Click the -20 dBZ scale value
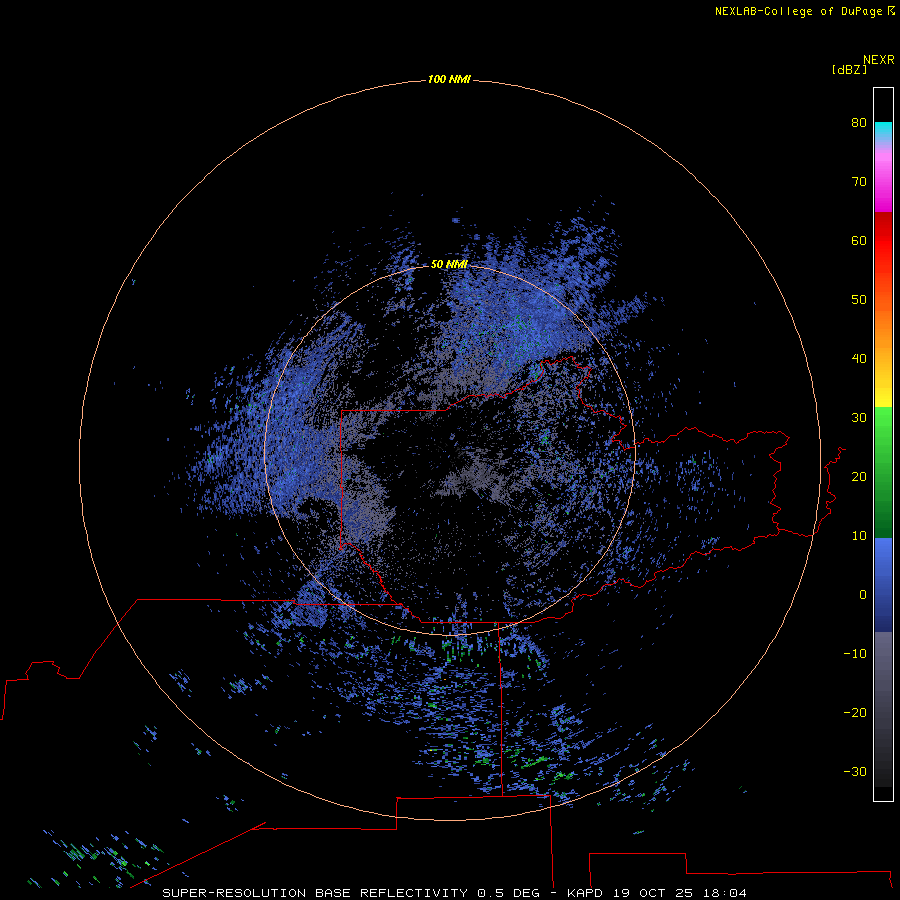The image size is (900, 900). (x=855, y=713)
